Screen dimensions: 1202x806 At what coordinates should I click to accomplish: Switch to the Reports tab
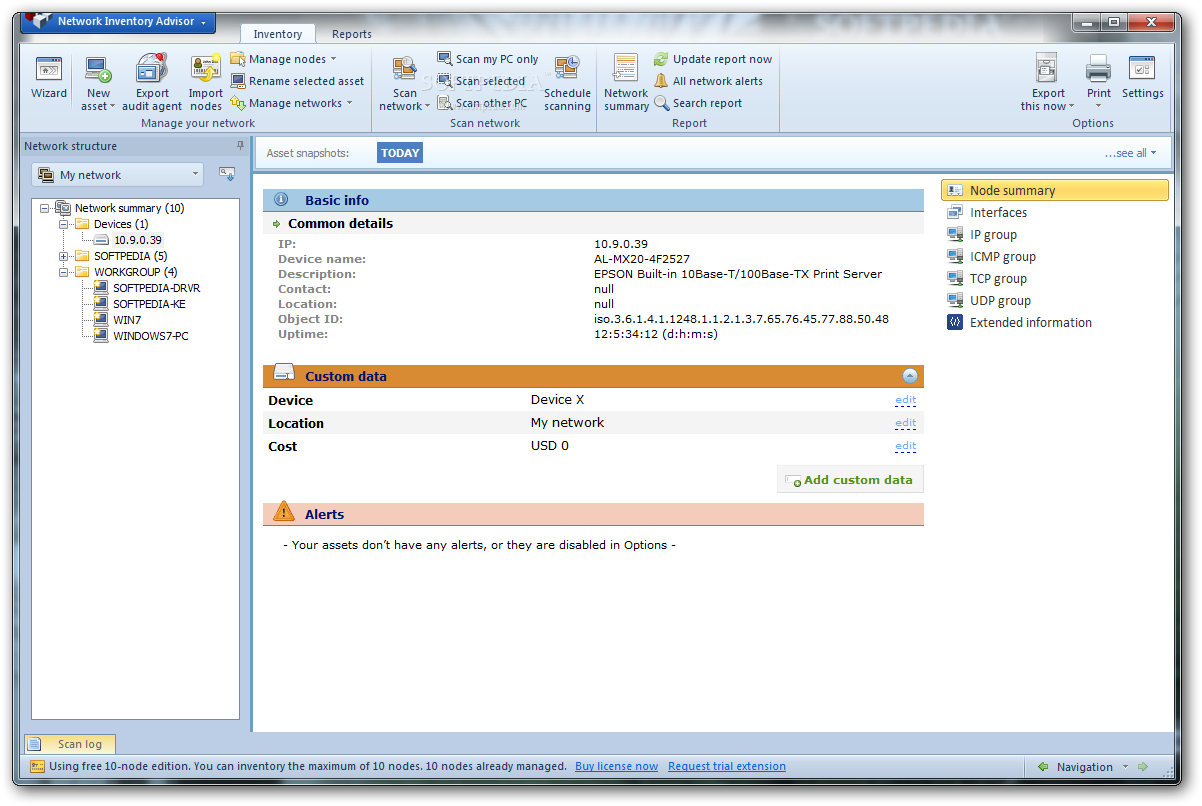[352, 34]
